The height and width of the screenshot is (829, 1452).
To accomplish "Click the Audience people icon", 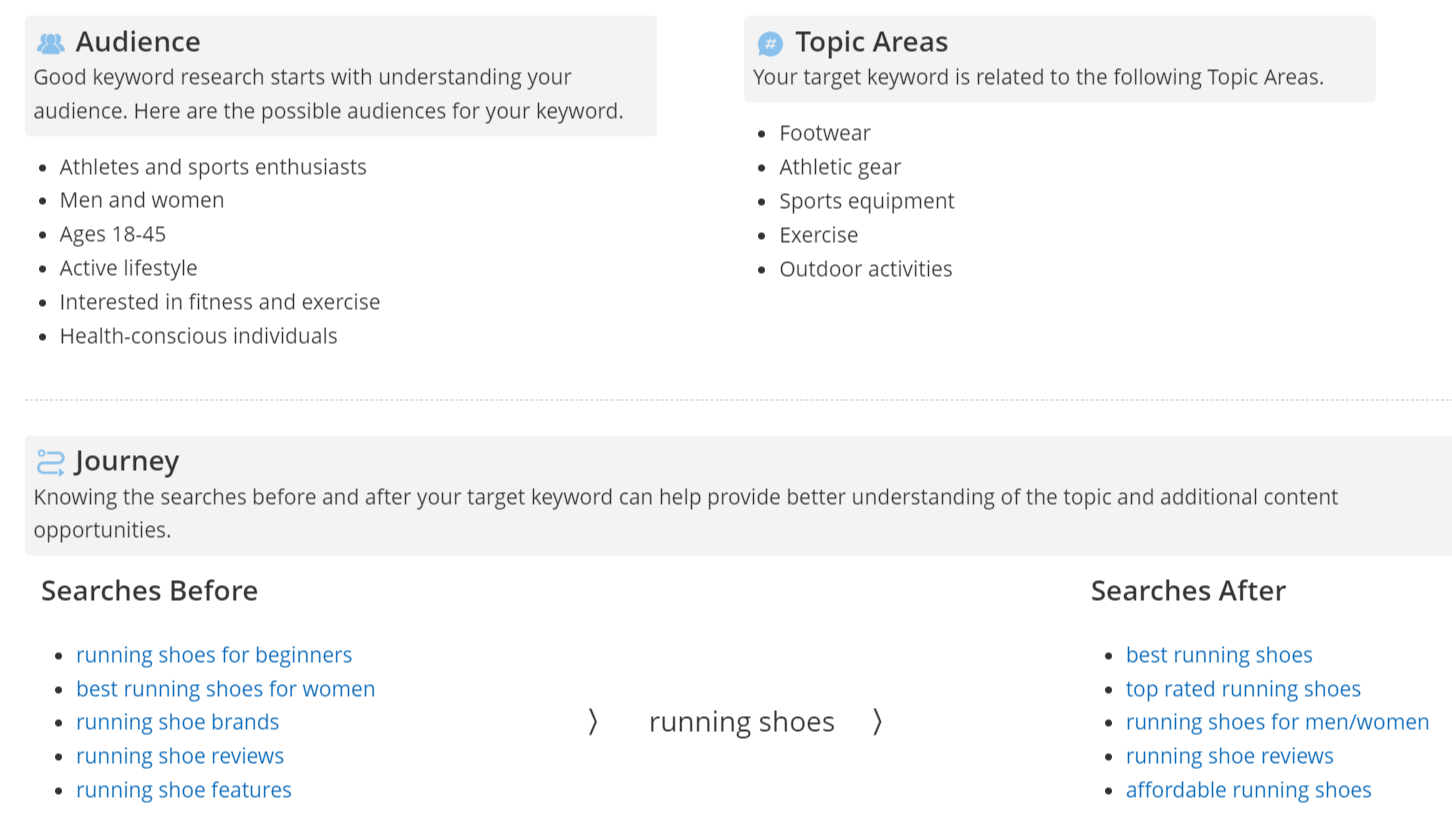I will point(50,43).
